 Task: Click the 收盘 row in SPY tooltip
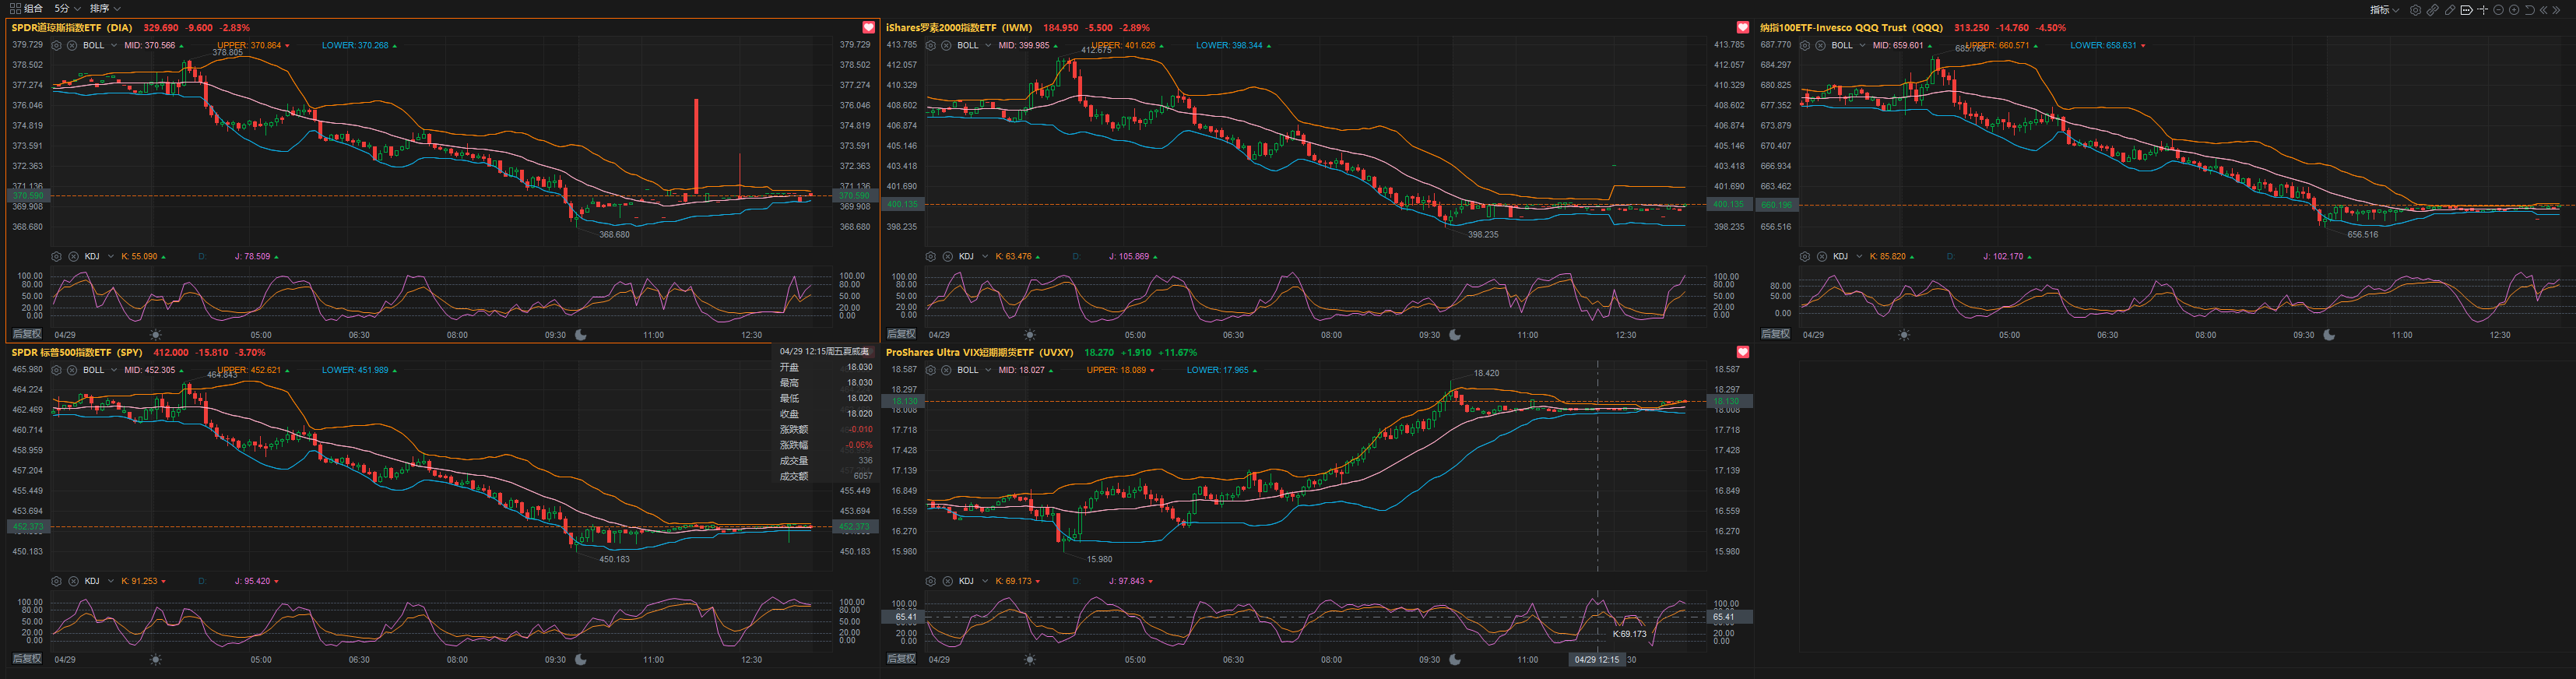[x=826, y=414]
